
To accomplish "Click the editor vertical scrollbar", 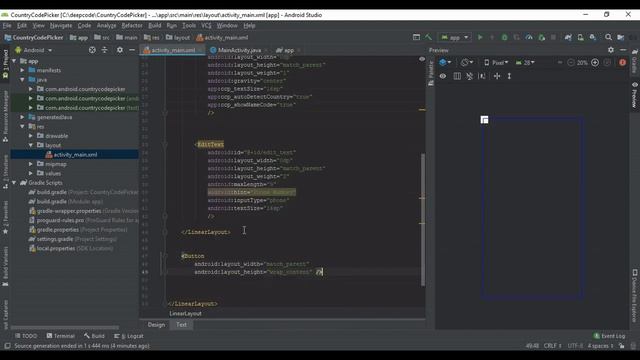I will (x=423, y=220).
